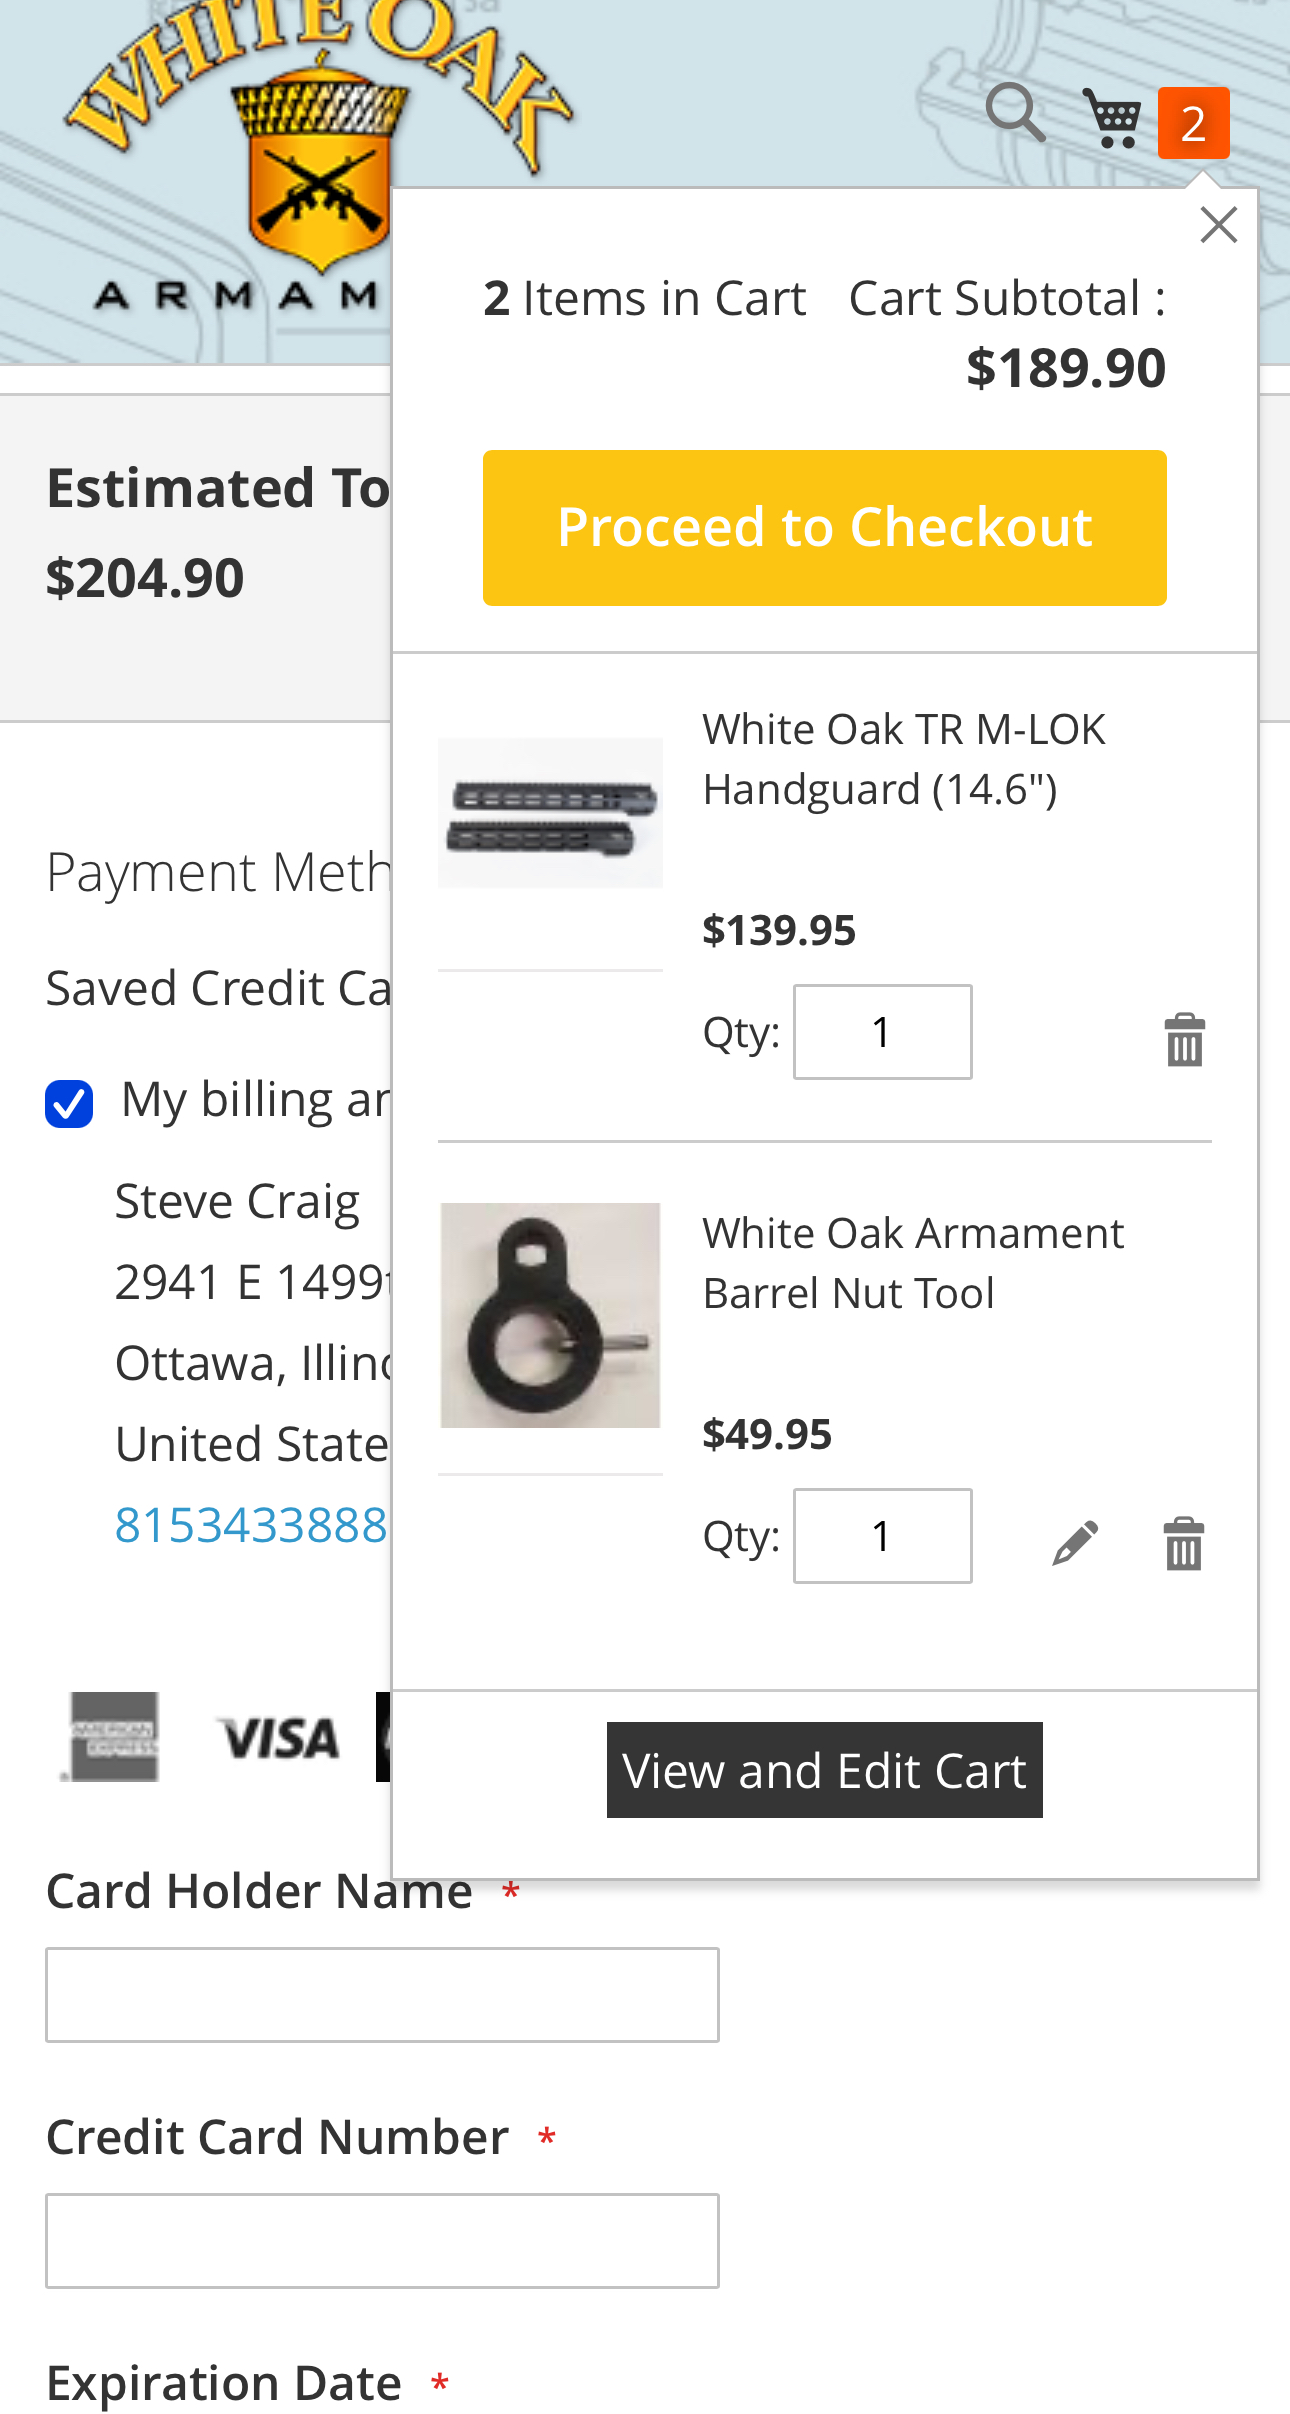Click the Barrel Nut Tool quantity field
This screenshot has width=1290, height=2414.
coord(883,1536)
